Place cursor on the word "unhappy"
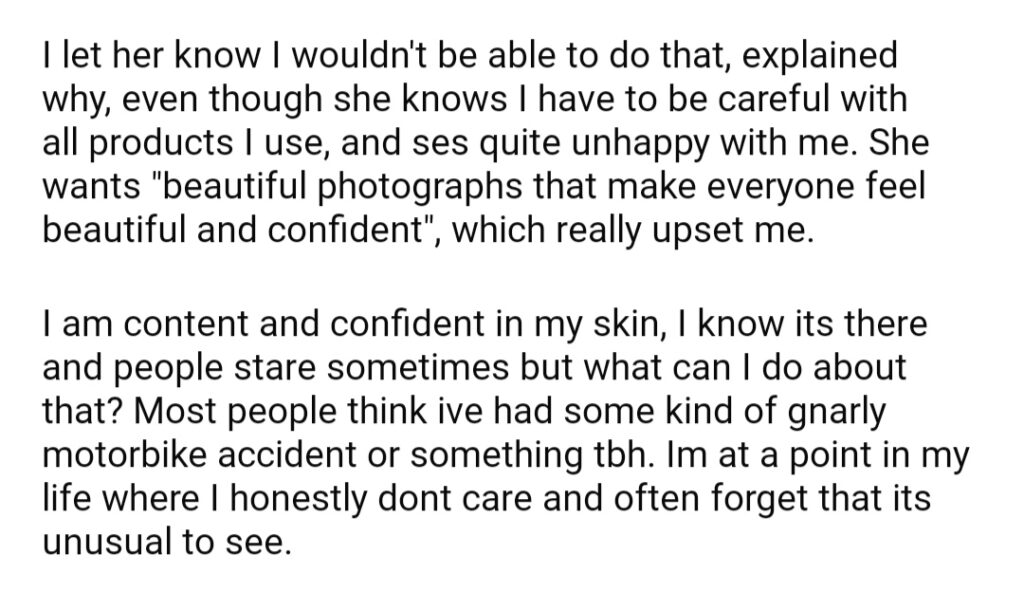 coord(640,145)
